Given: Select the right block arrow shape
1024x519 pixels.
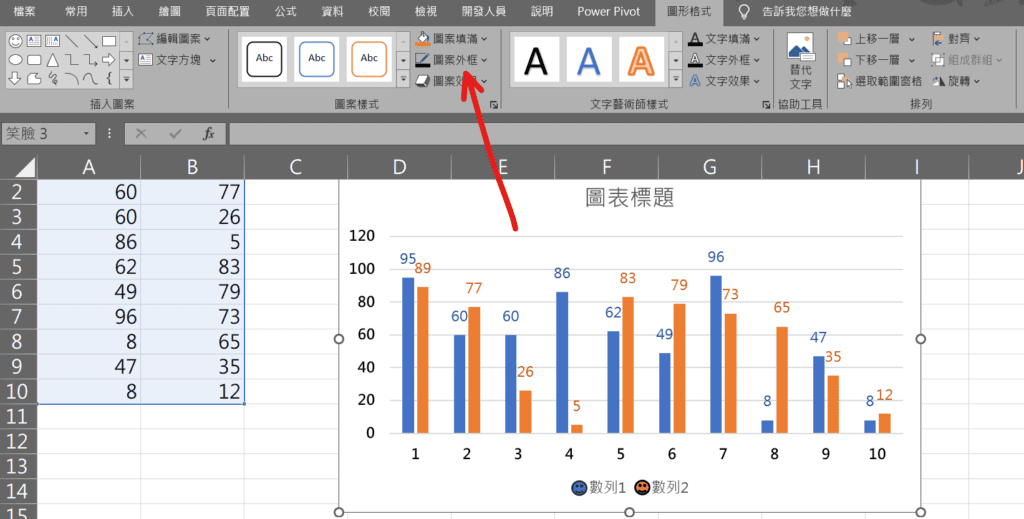Looking at the screenshot, I should [x=109, y=60].
